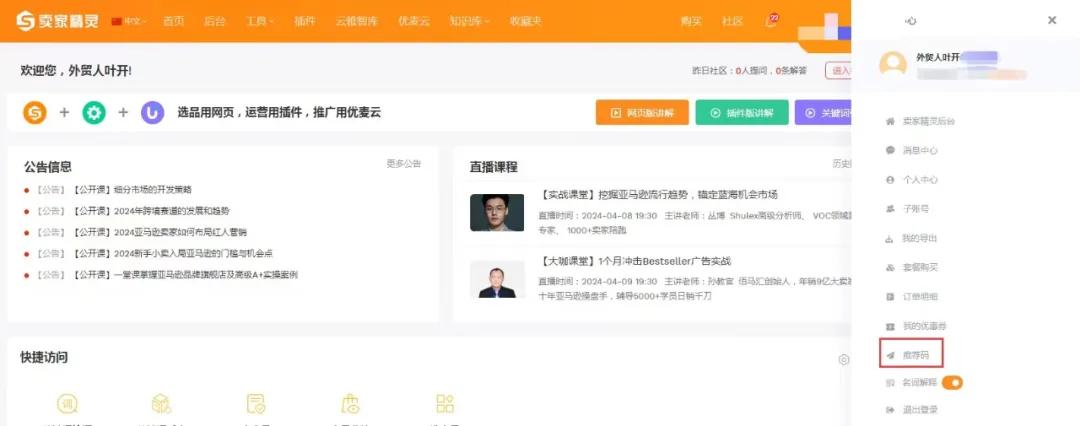The image size is (1080, 426).
Task: Open the 大咖课堂 Bestseller course title
Action: tap(634, 261)
